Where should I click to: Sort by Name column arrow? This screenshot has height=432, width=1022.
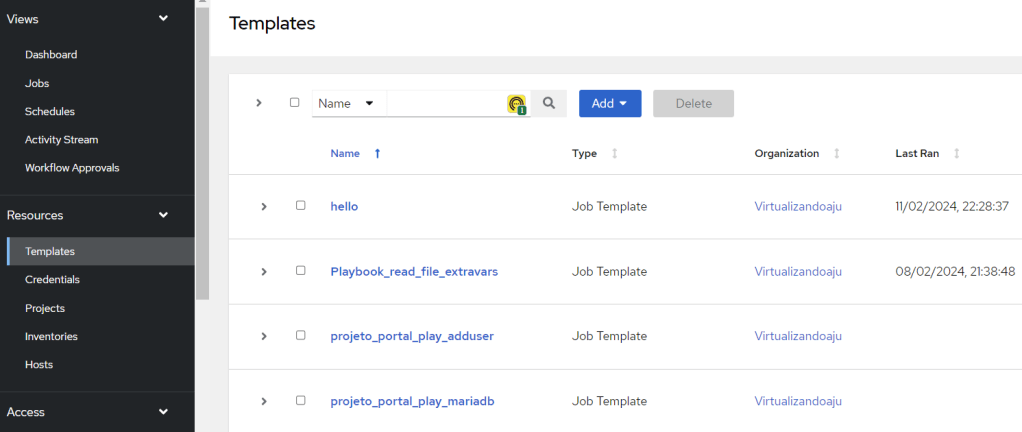(x=377, y=154)
